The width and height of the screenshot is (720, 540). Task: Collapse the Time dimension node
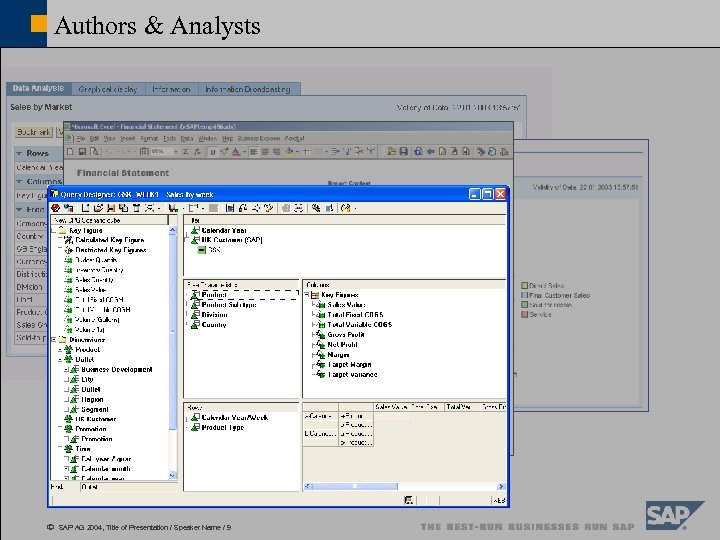pos(60,449)
